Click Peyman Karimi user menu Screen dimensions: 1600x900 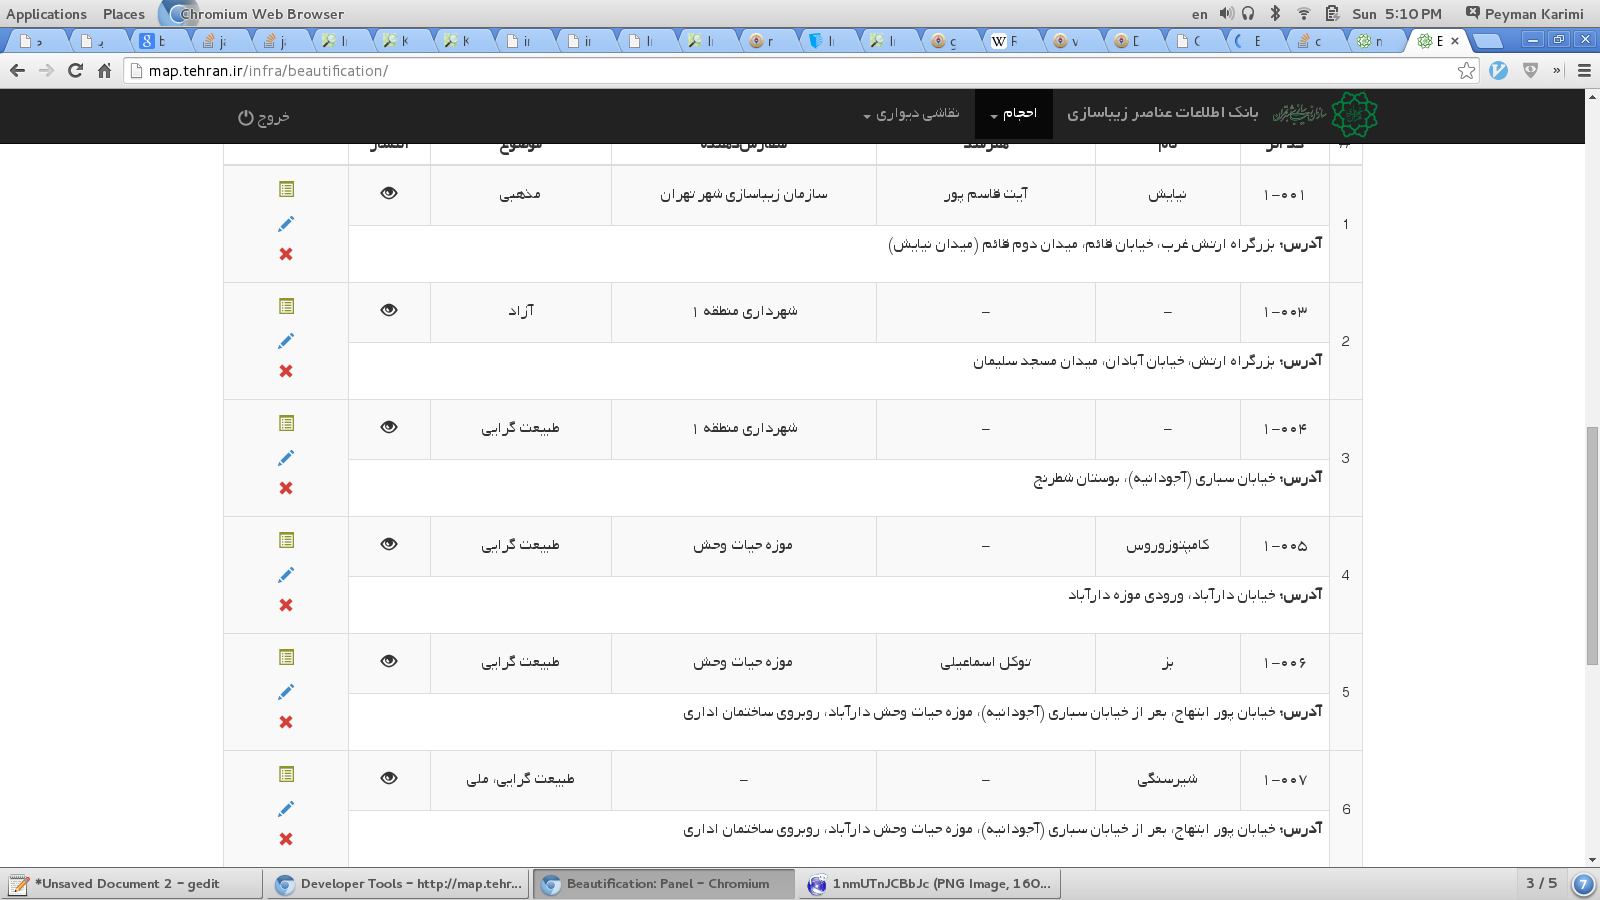[1525, 14]
